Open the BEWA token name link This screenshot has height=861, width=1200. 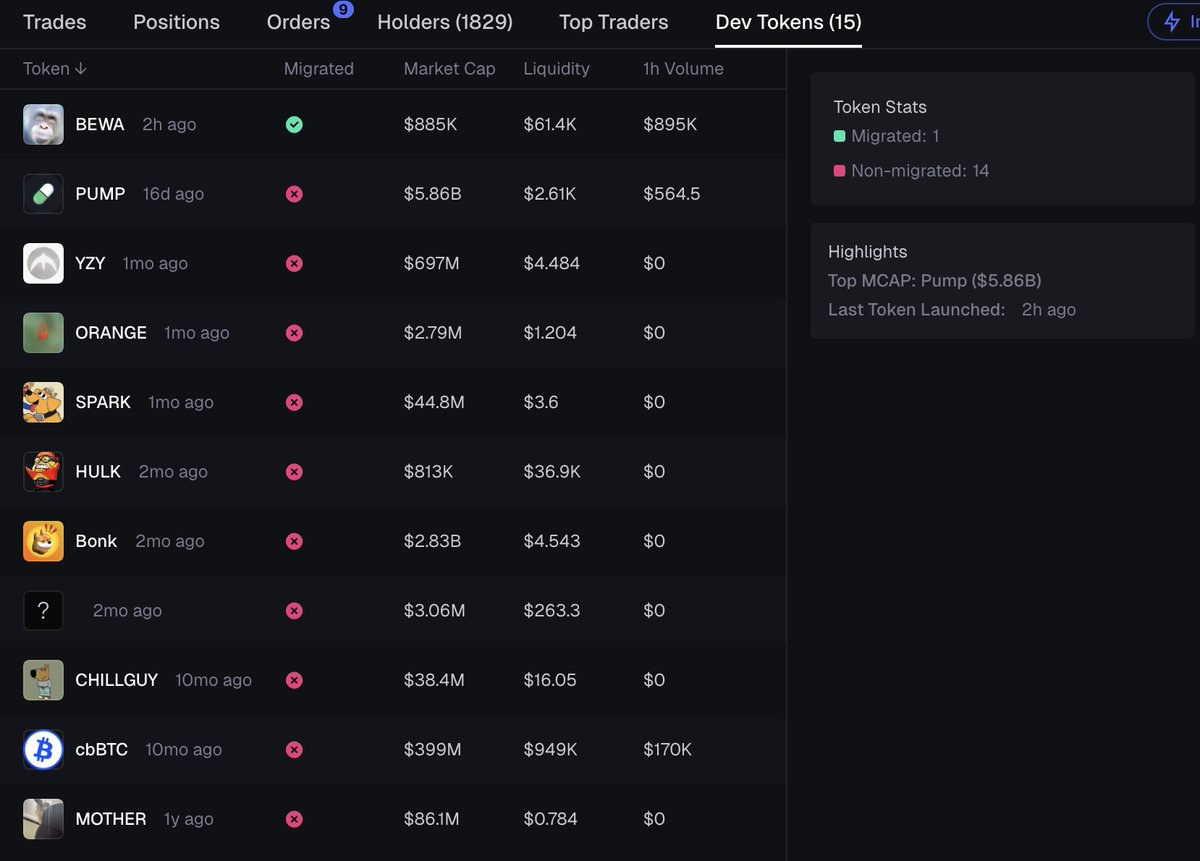point(100,125)
